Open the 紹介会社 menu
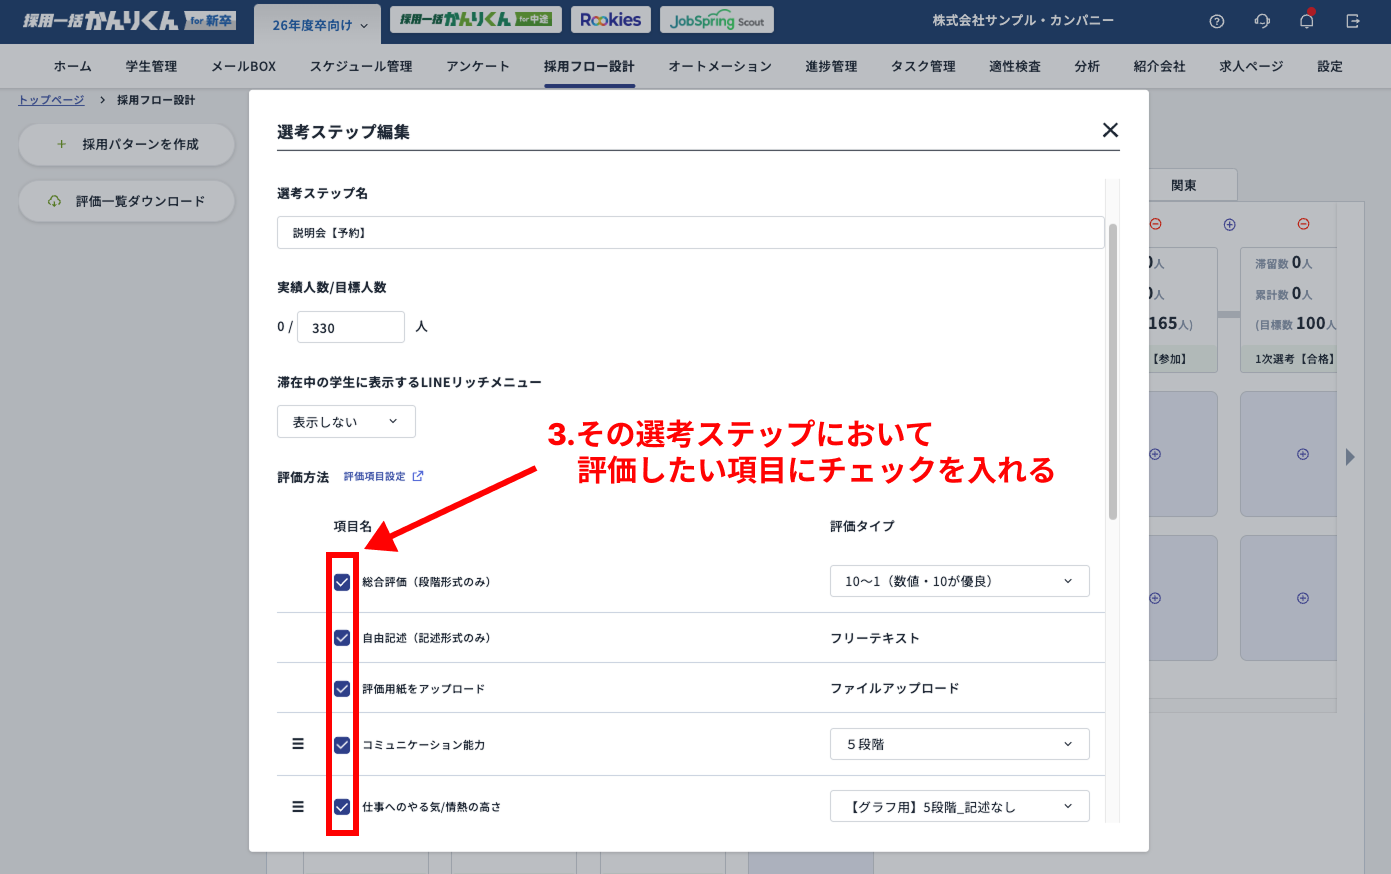The width and height of the screenshot is (1391, 874). [1159, 66]
